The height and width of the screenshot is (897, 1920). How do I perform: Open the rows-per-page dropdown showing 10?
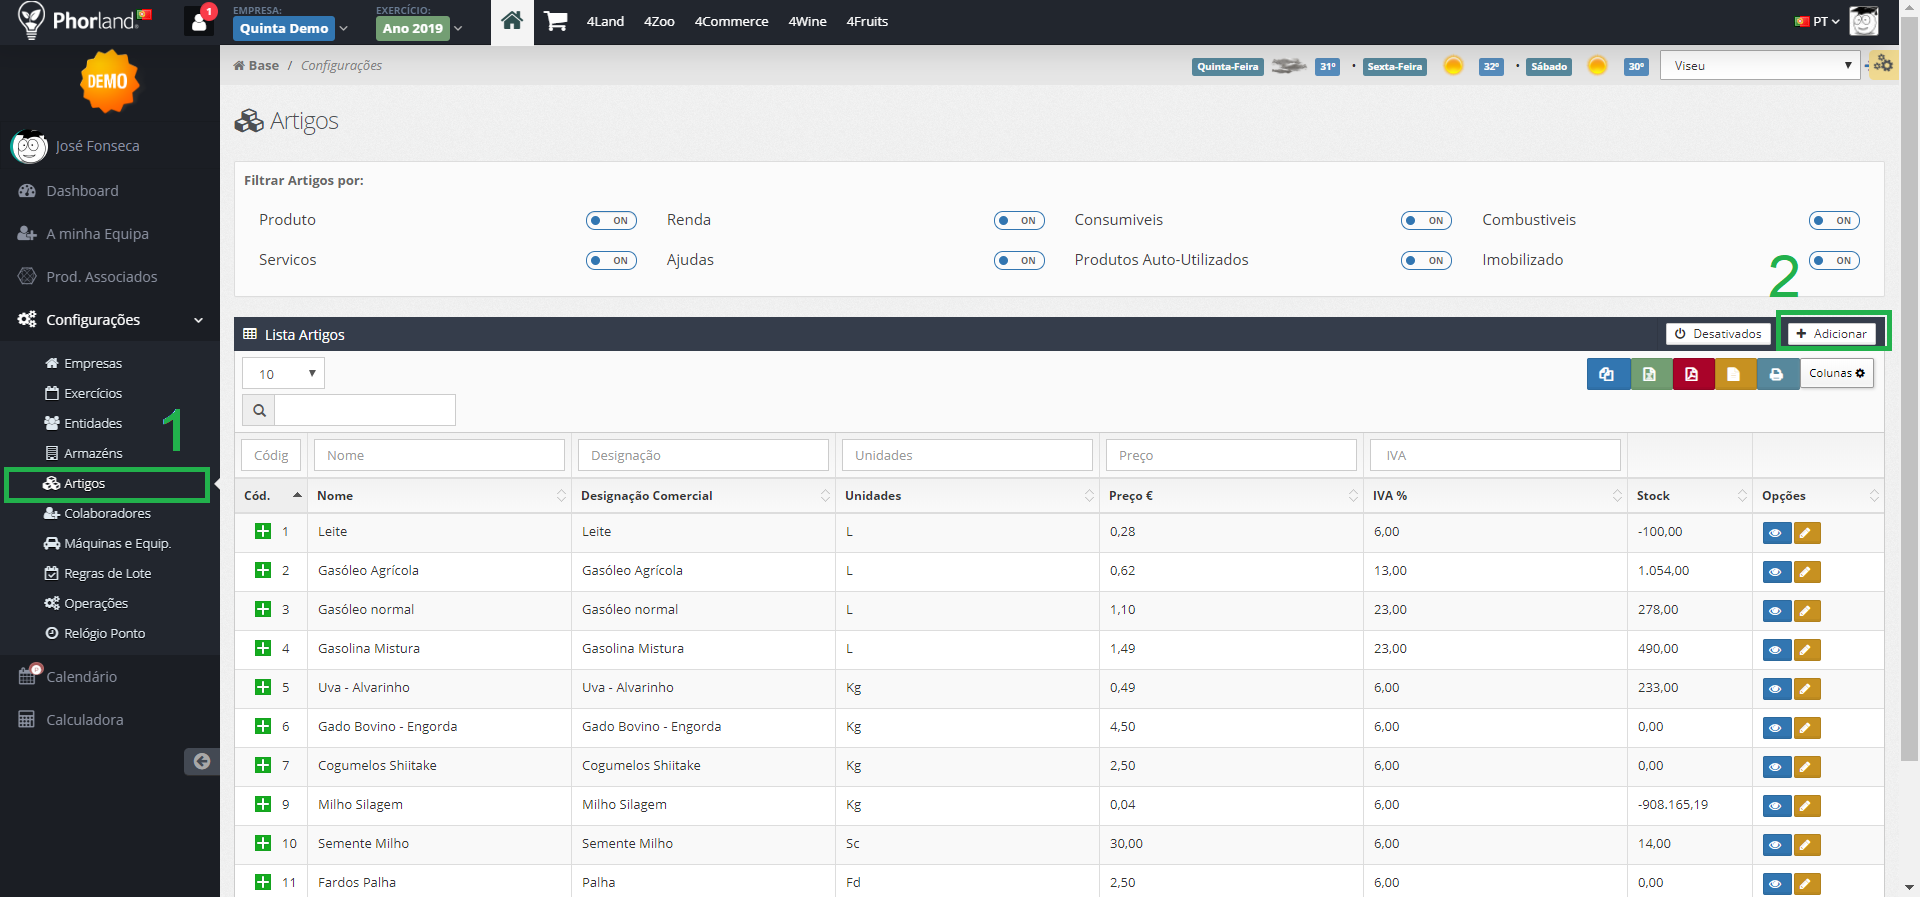pyautogui.click(x=284, y=374)
